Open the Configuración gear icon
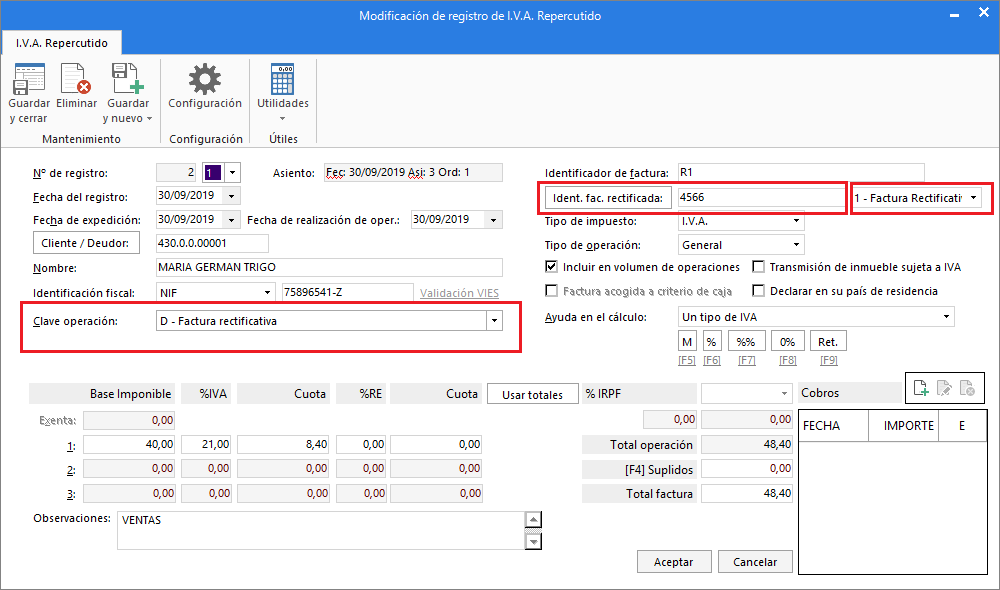Image resolution: width=1000 pixels, height=590 pixels. point(205,80)
